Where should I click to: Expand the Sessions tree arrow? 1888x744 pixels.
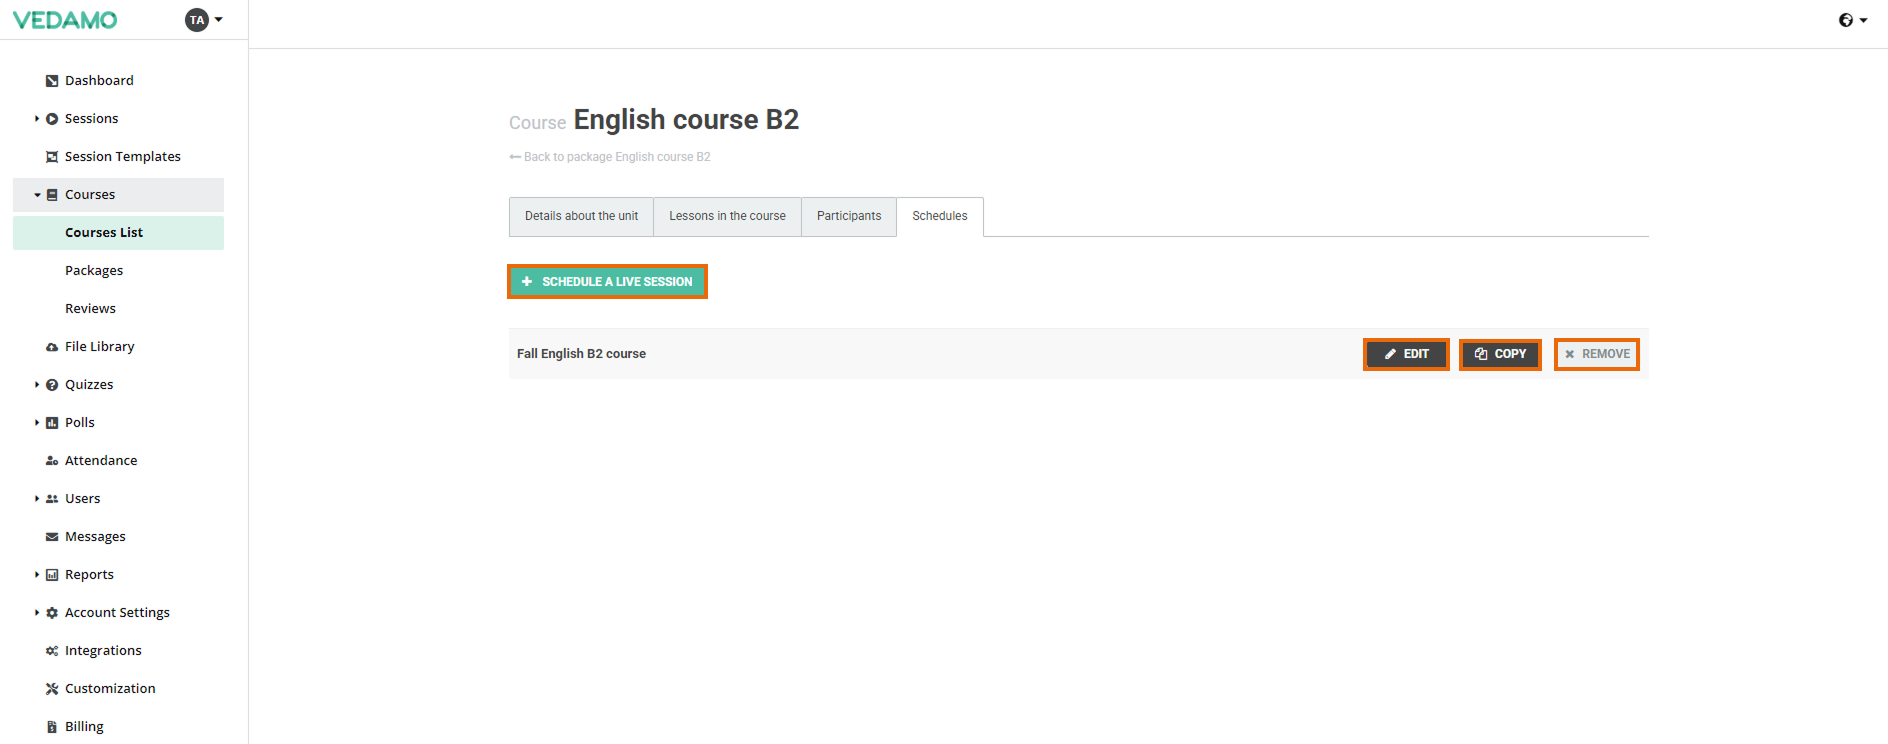[37, 119]
